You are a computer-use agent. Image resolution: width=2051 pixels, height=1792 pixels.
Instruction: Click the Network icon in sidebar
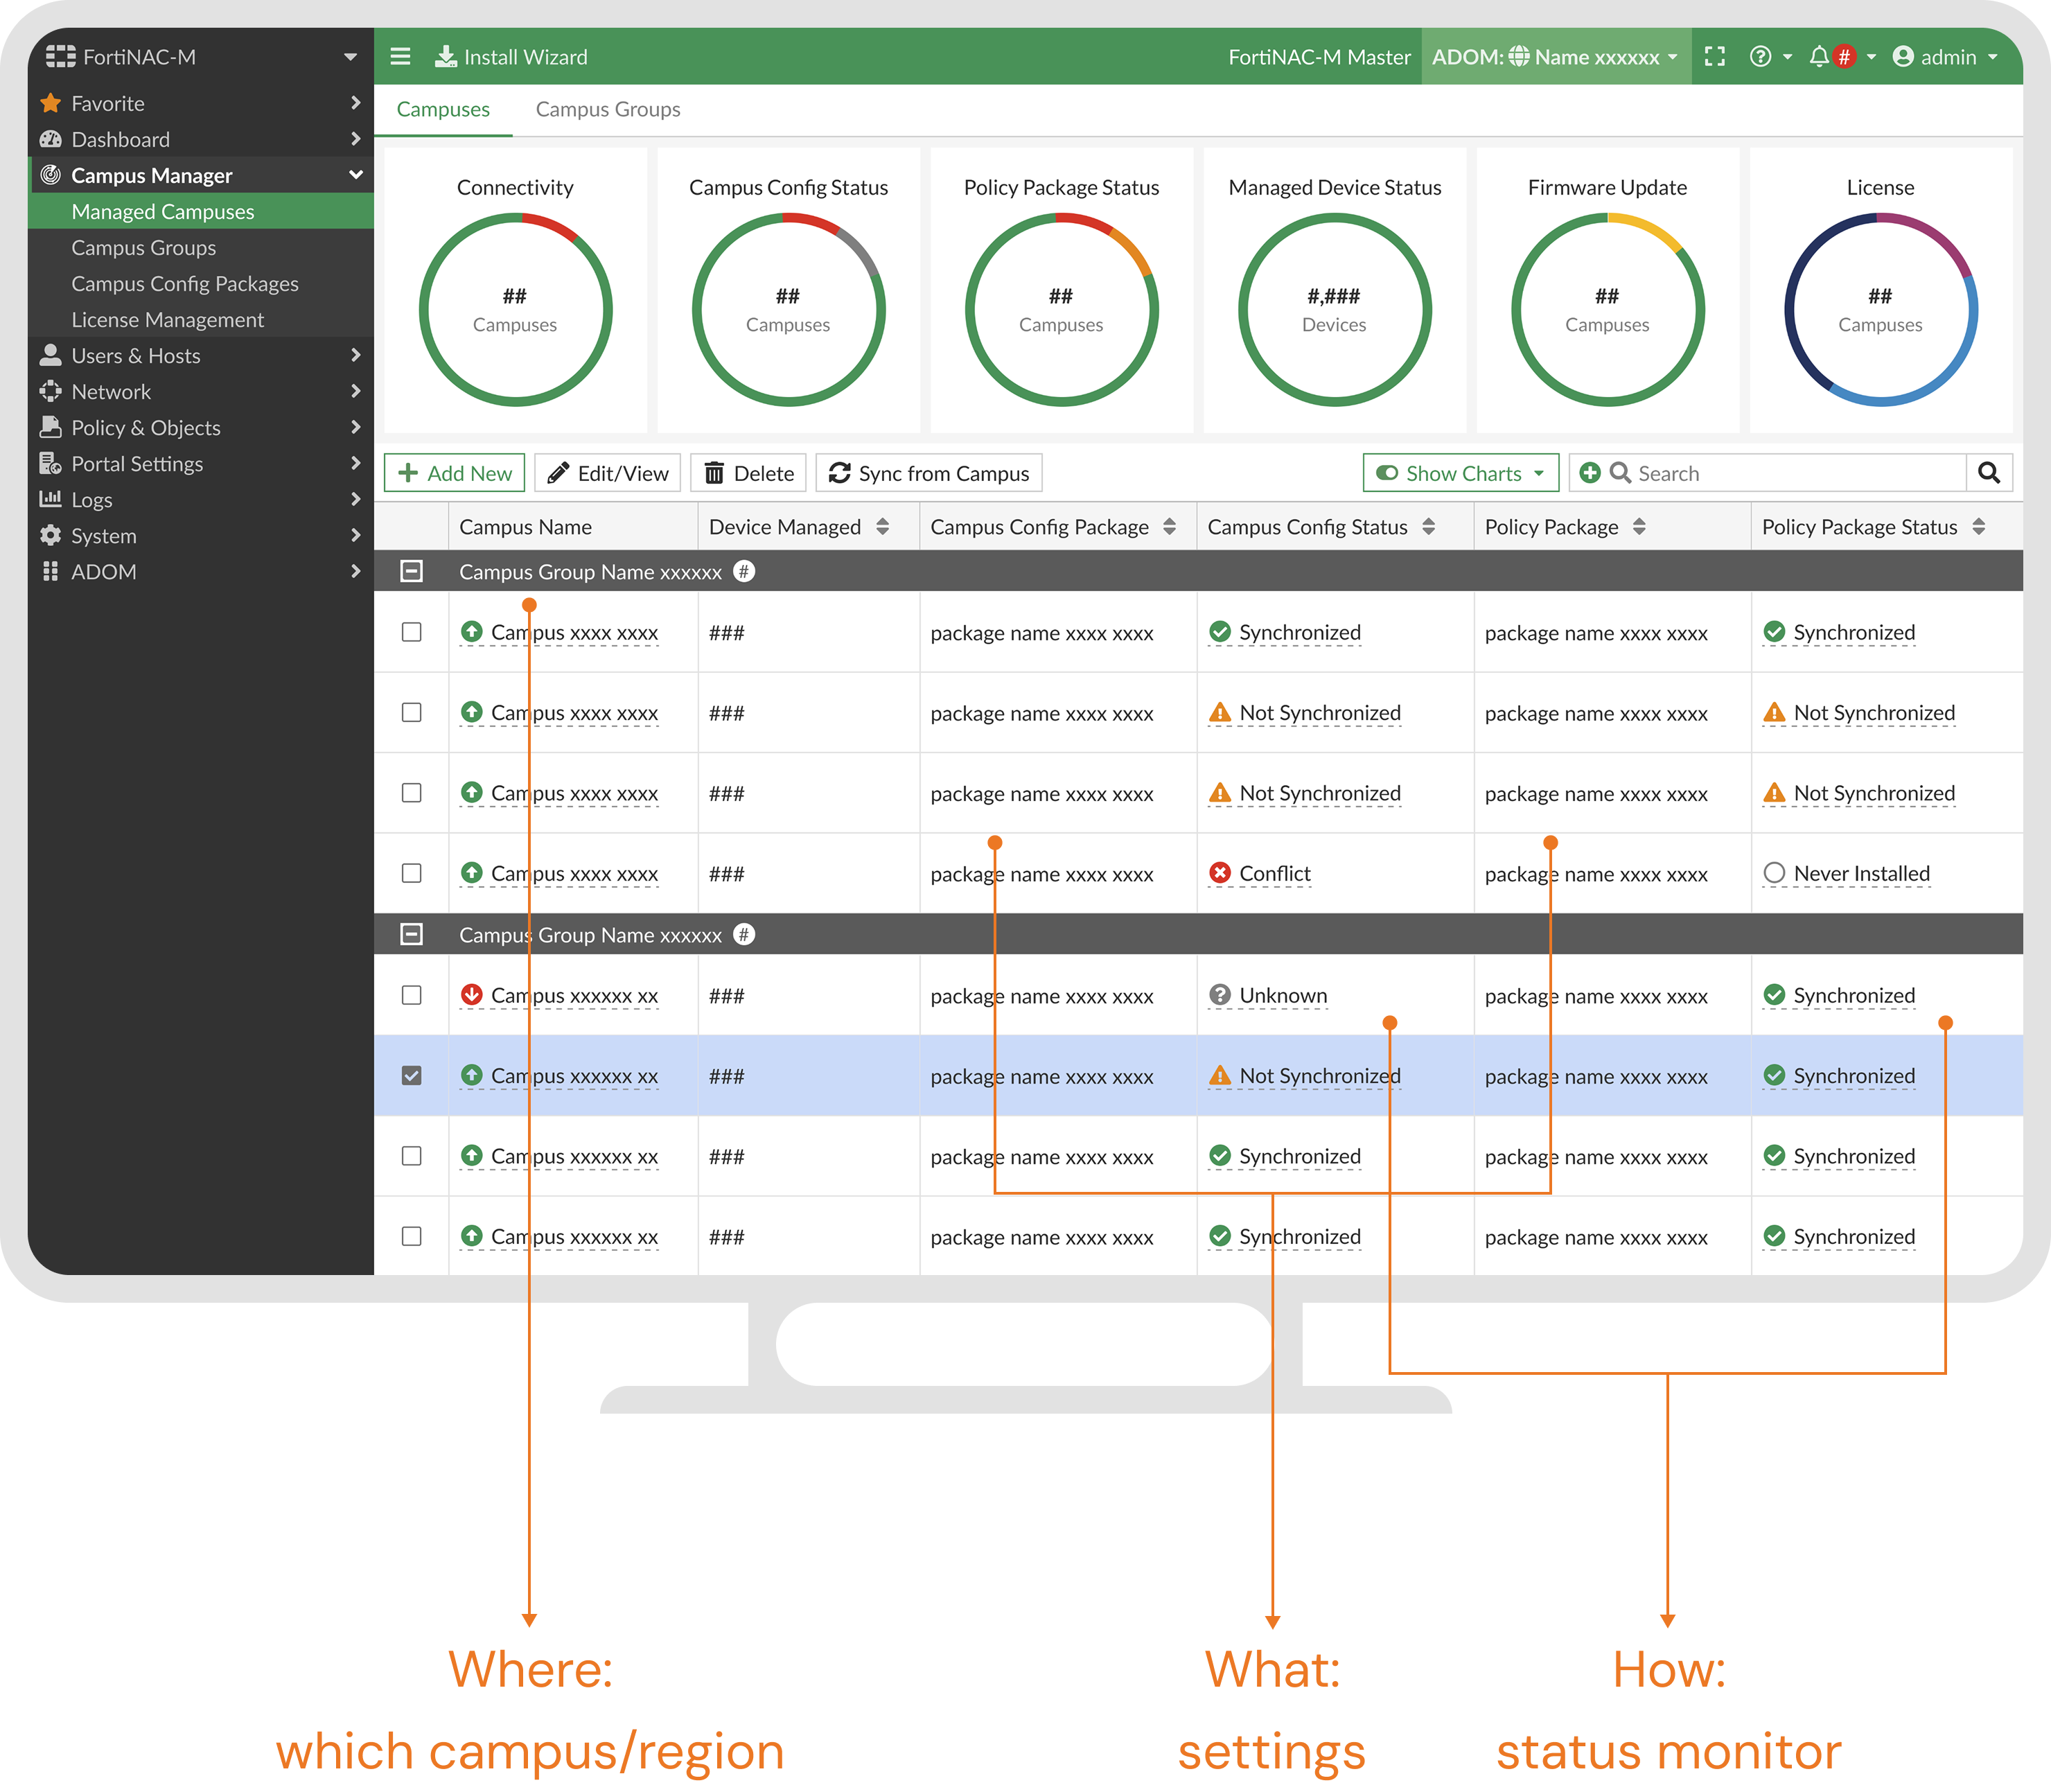[51, 391]
